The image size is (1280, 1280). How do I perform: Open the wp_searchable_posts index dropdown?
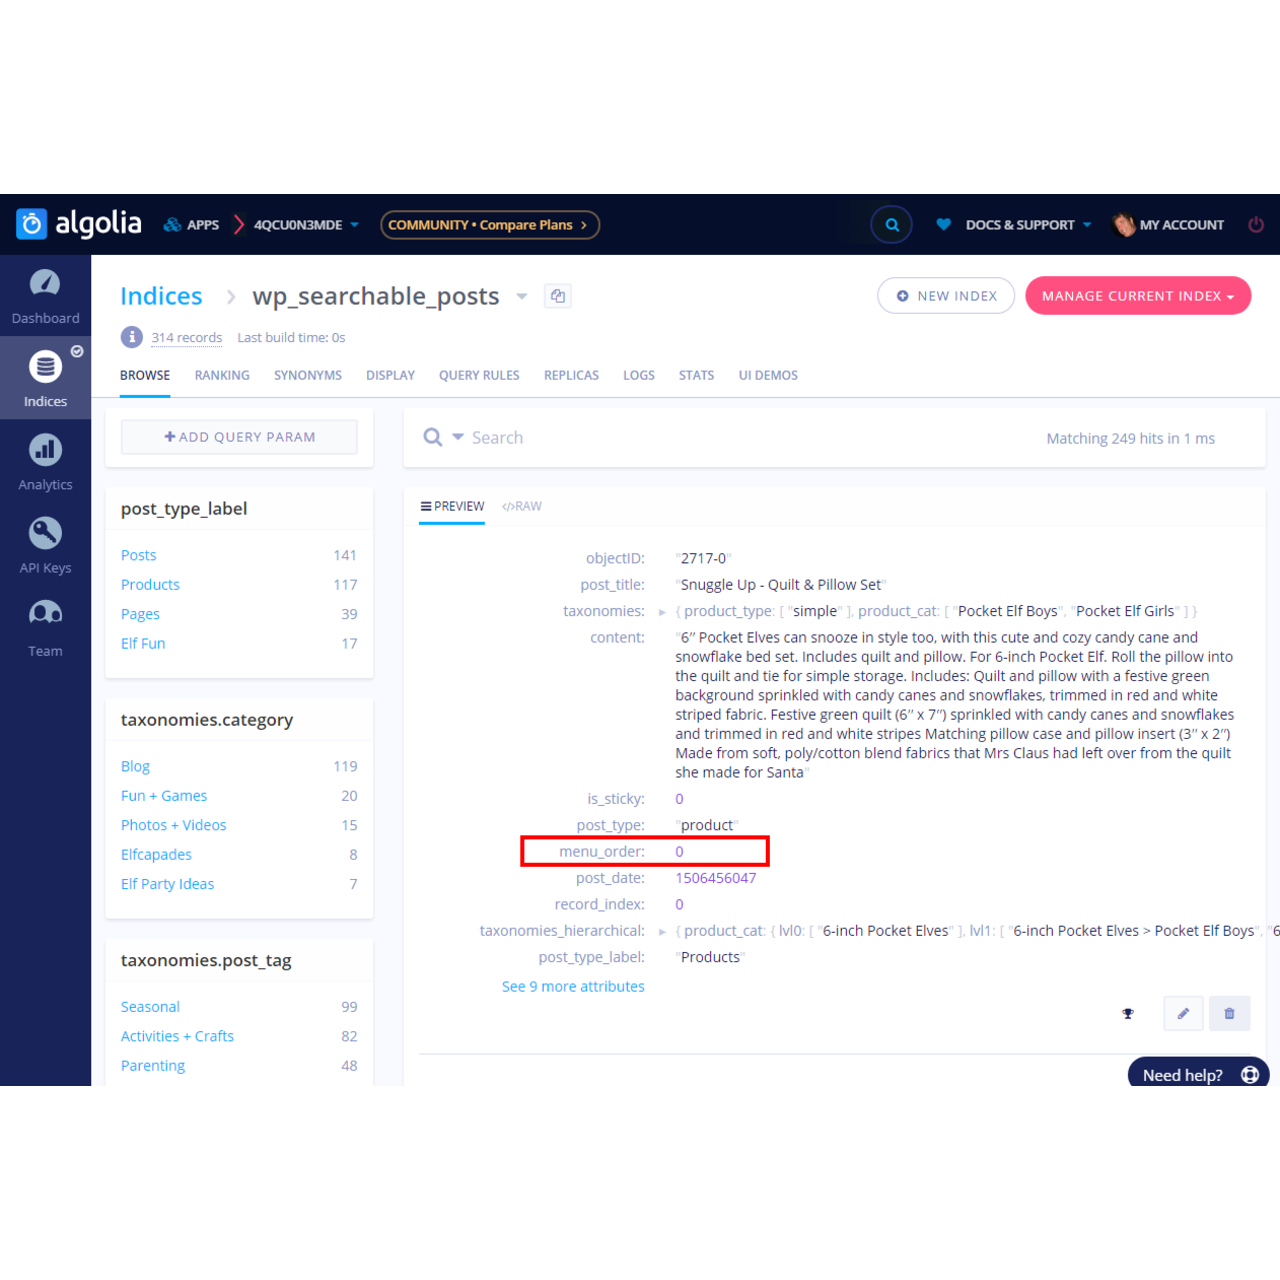[521, 296]
